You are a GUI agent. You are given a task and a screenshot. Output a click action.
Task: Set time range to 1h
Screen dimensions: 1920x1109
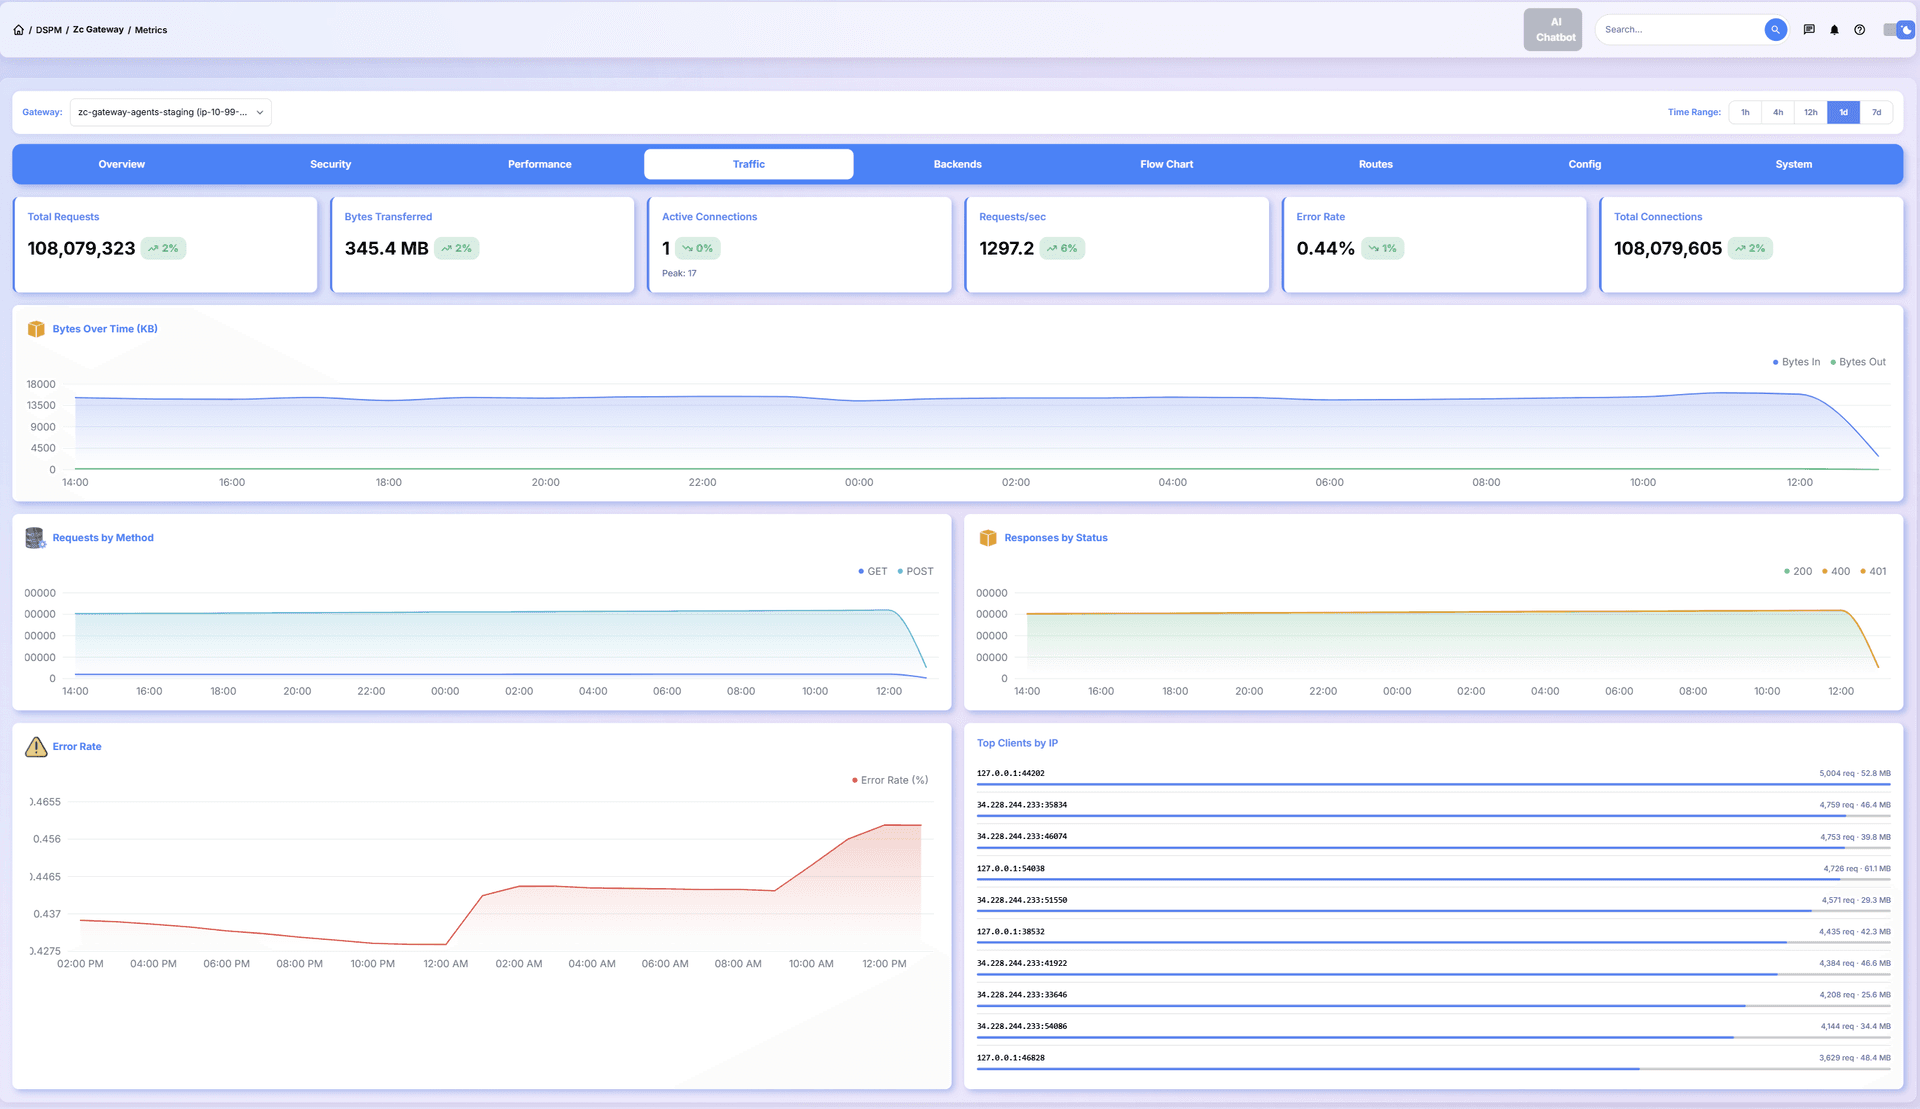click(x=1745, y=112)
